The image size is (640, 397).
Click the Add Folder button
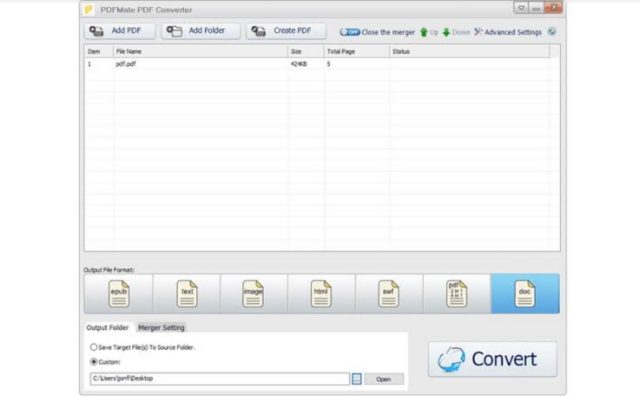[x=200, y=31]
